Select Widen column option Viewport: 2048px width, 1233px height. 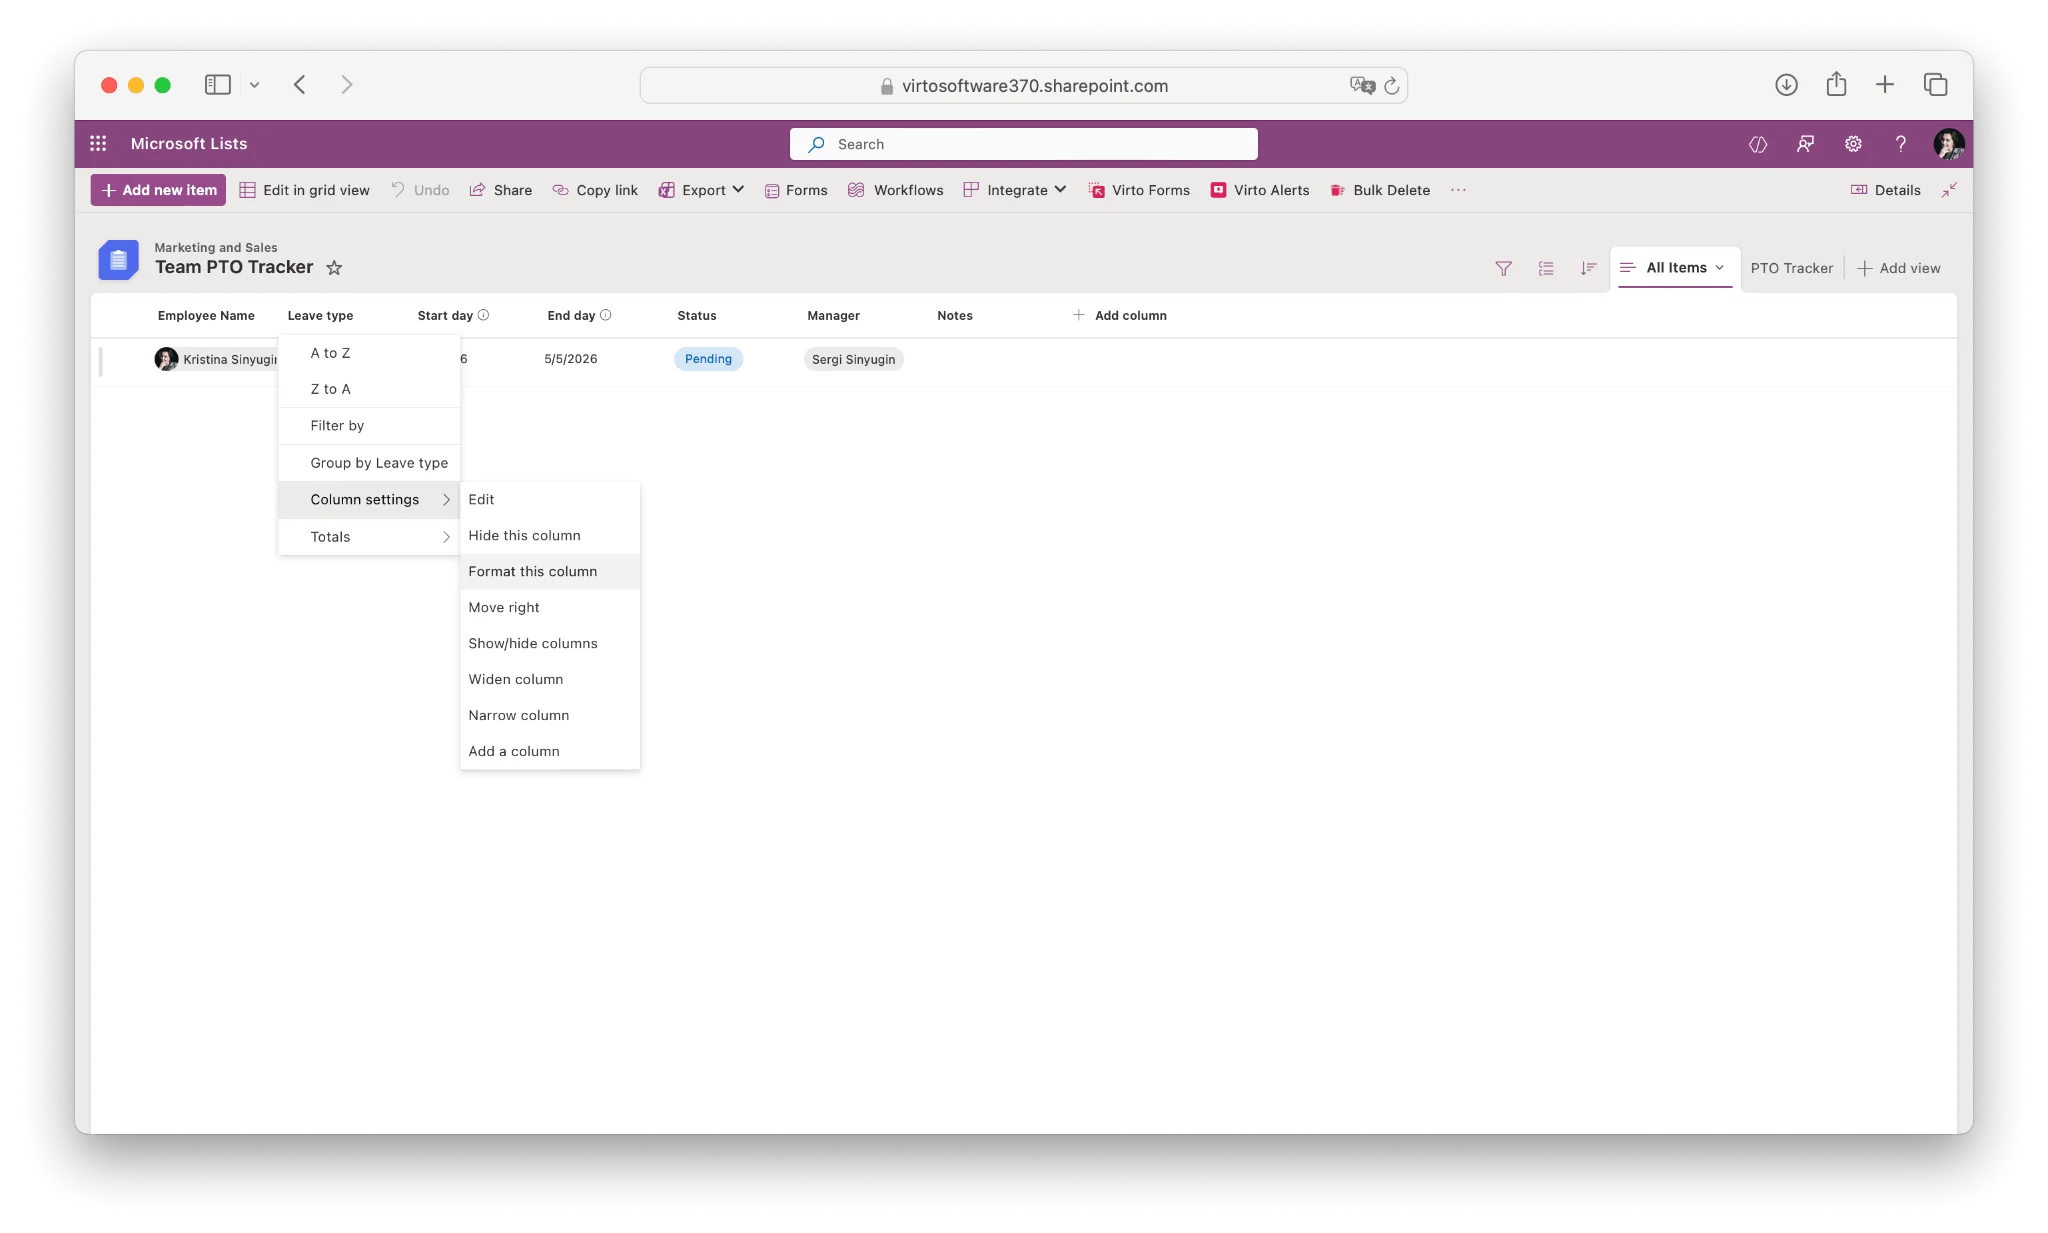pyautogui.click(x=549, y=680)
